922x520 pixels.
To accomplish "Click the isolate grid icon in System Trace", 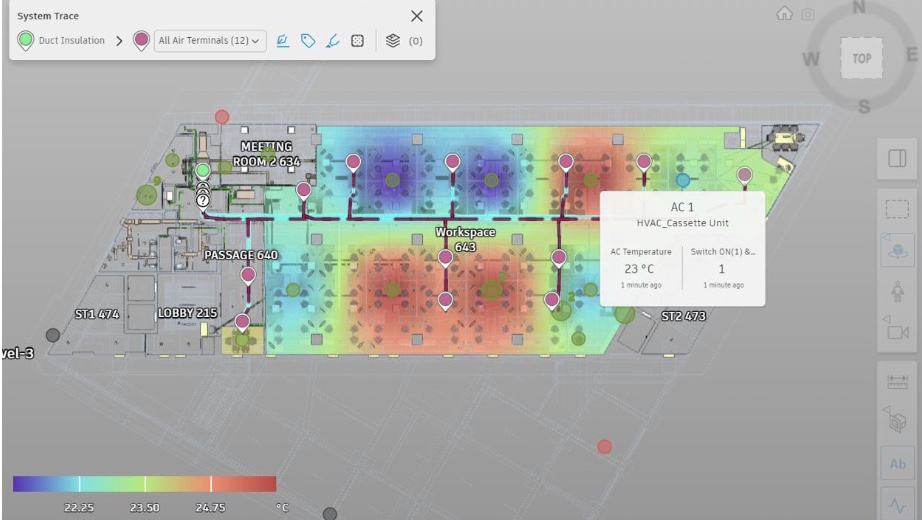I will pos(358,41).
